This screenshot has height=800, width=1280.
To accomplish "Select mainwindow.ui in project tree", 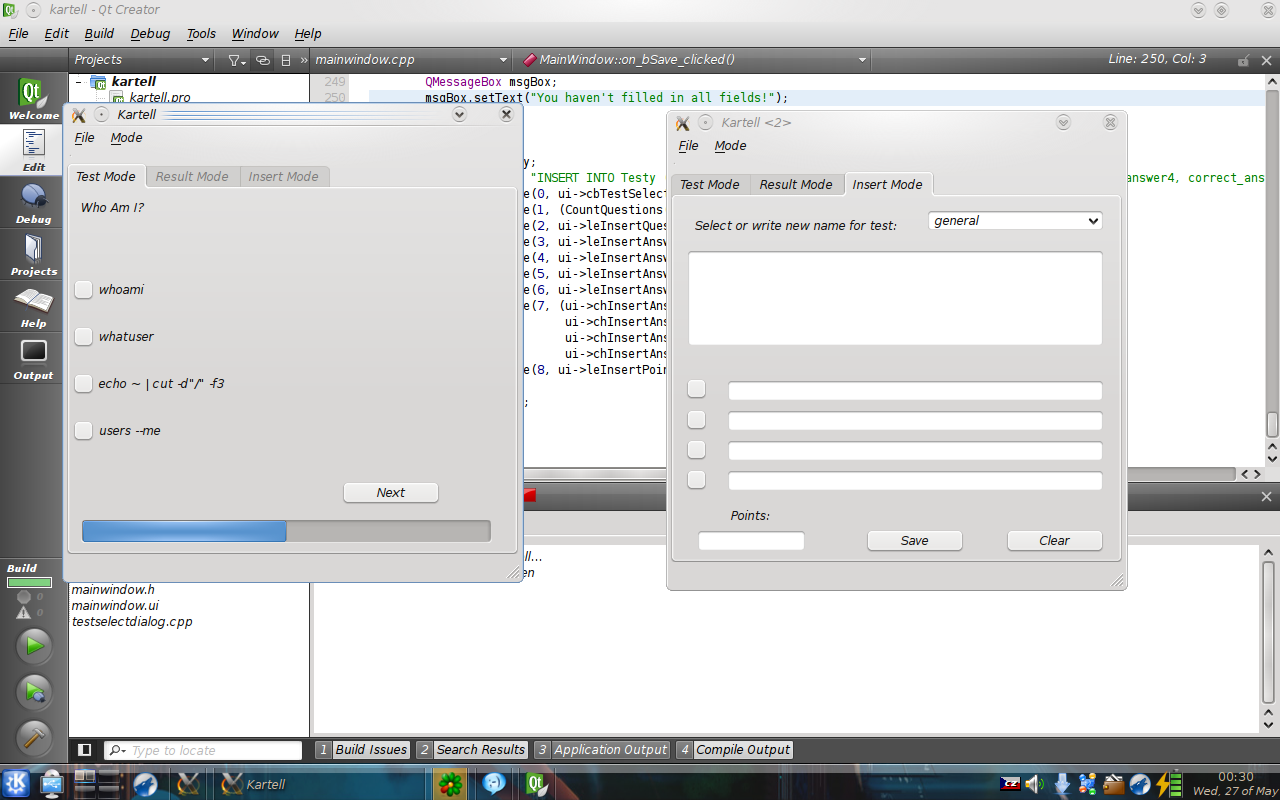I will tap(115, 606).
